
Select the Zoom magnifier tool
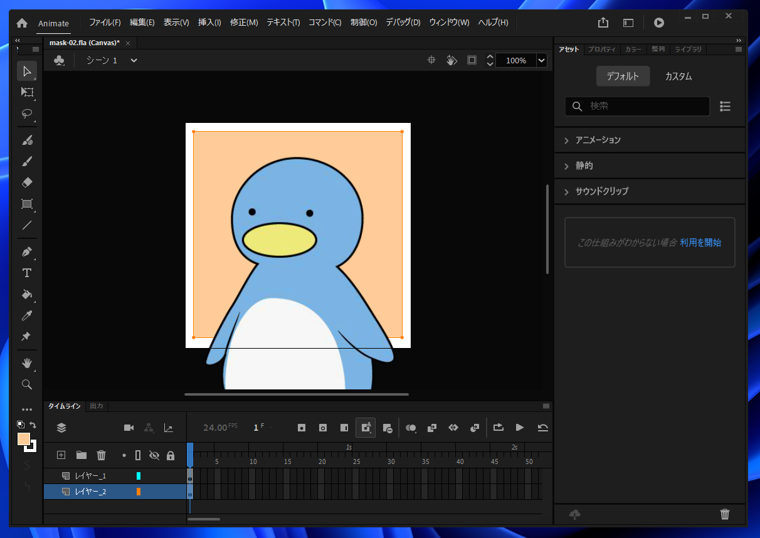coord(27,384)
